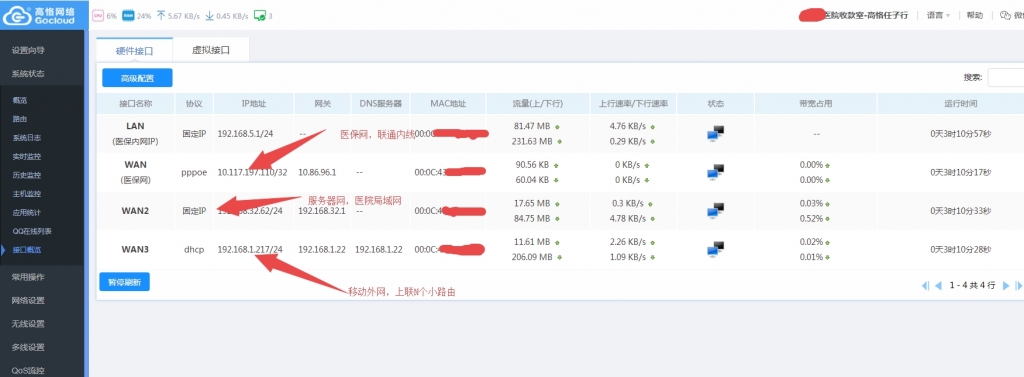The image size is (1024, 377).
Task: Click the online hosts monitor icon
Action: pos(260,16)
